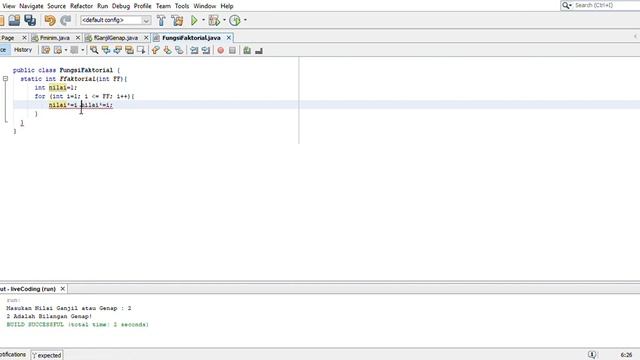The image size is (640, 360).
Task: Click the 6:26 caret position indicator
Action: coord(626,355)
